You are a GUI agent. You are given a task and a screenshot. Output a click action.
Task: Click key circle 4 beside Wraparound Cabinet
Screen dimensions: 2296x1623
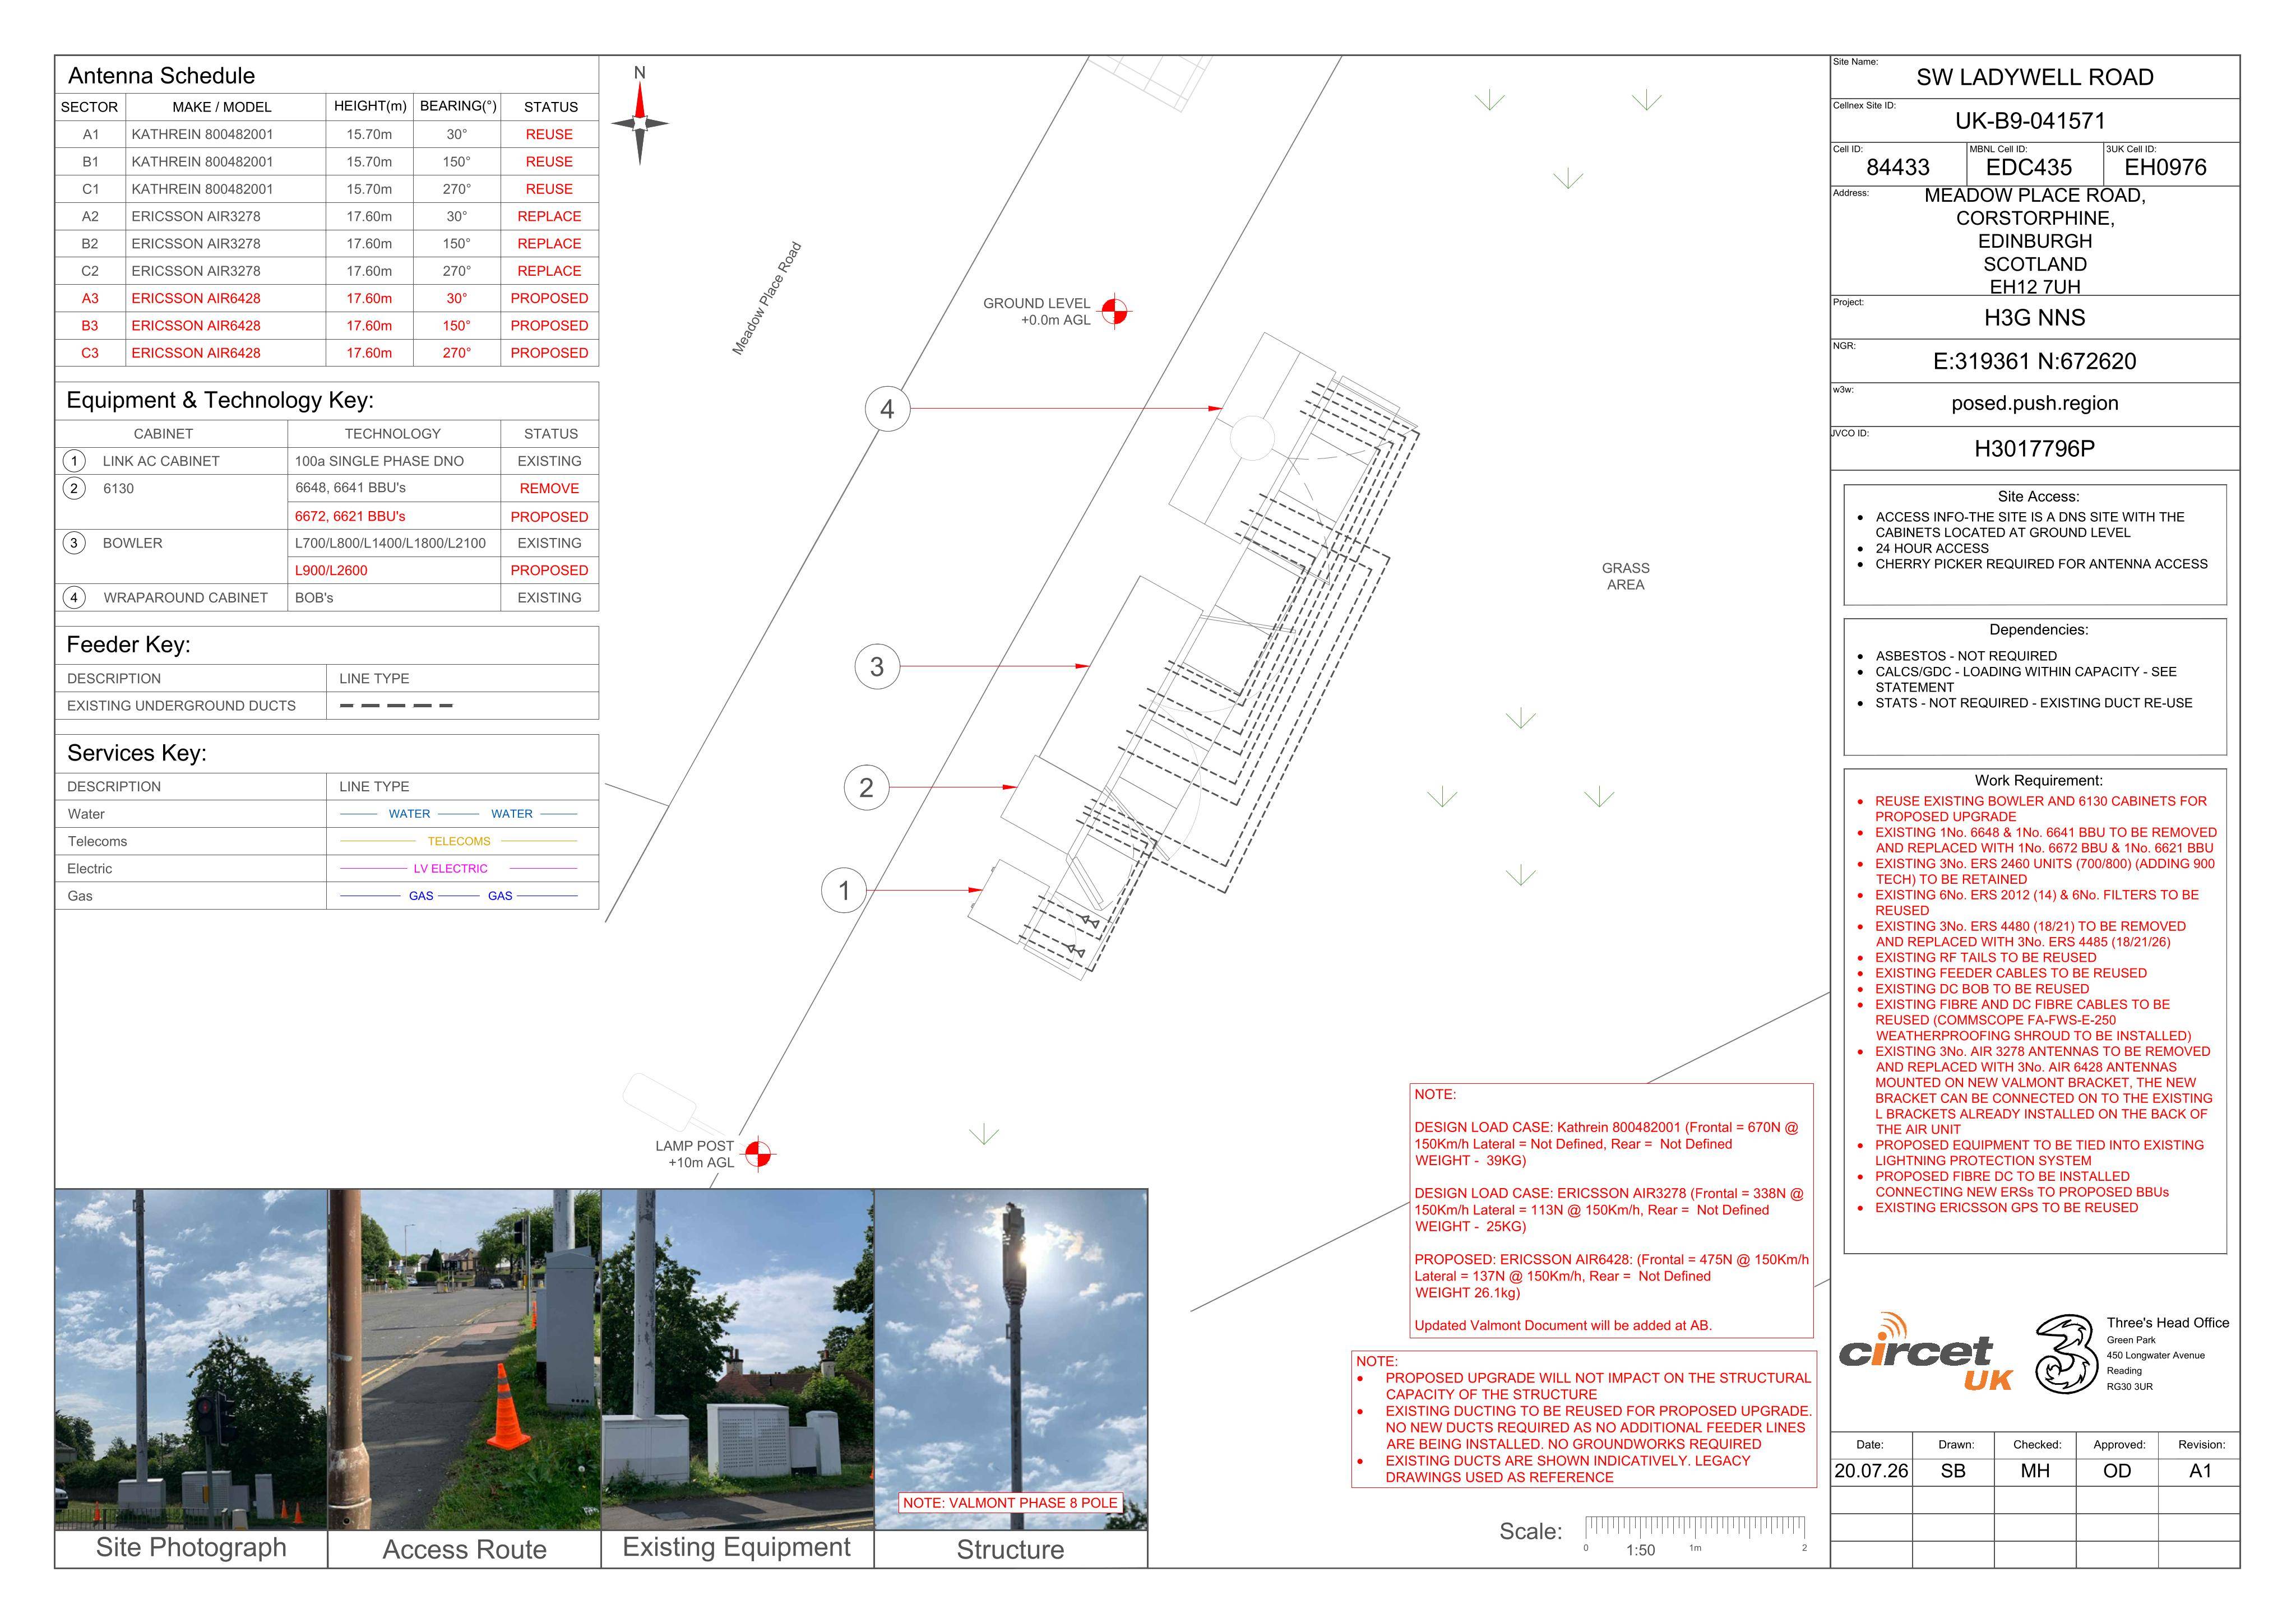(x=74, y=598)
